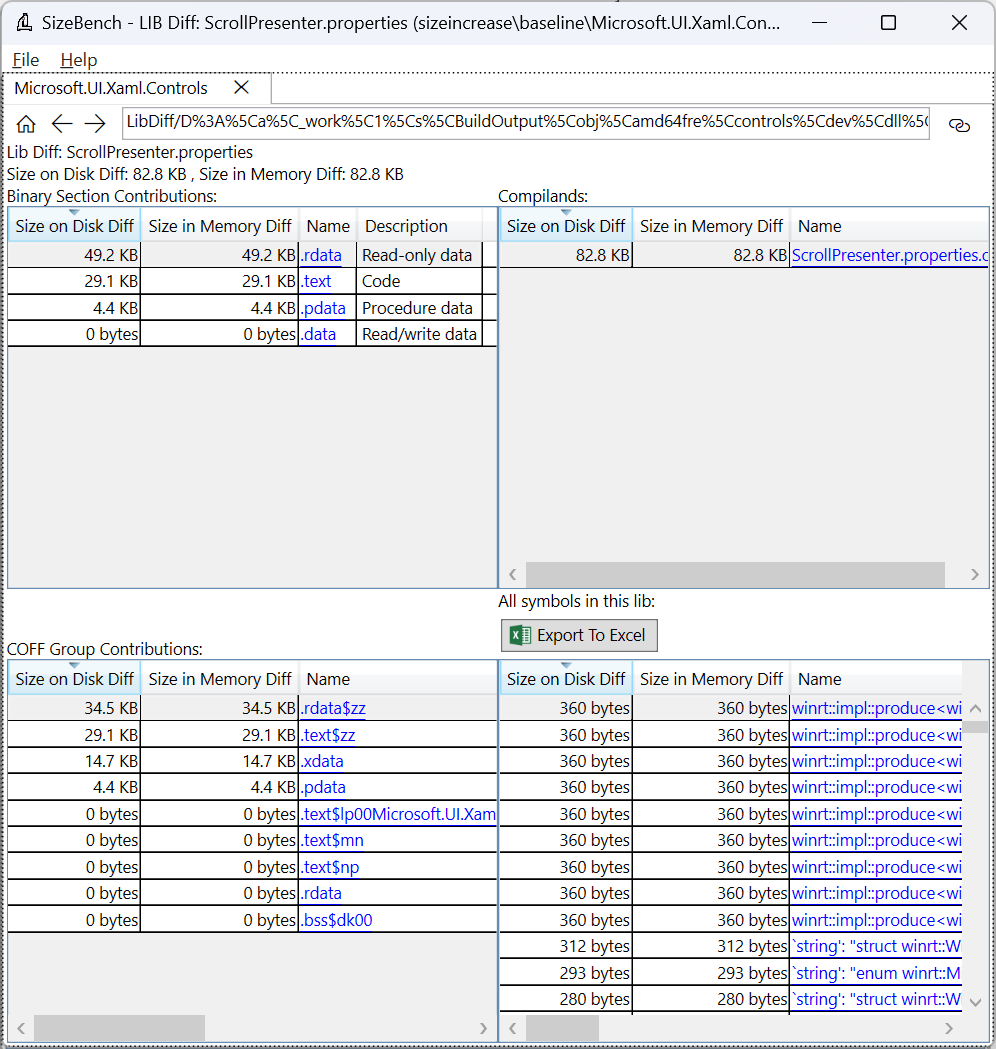This screenshot has width=996, height=1049.
Task: Click the LibDiff address bar field
Action: coord(526,124)
